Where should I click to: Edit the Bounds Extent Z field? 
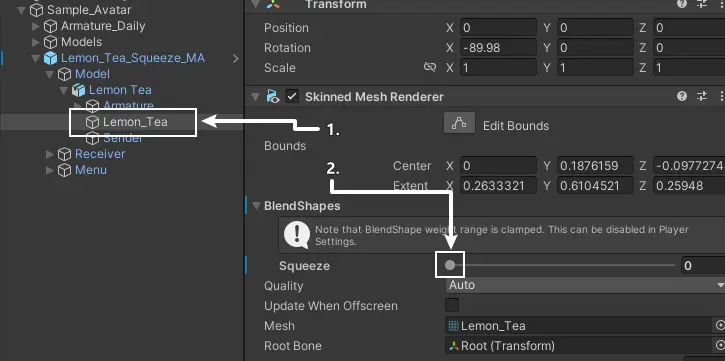tap(689, 186)
